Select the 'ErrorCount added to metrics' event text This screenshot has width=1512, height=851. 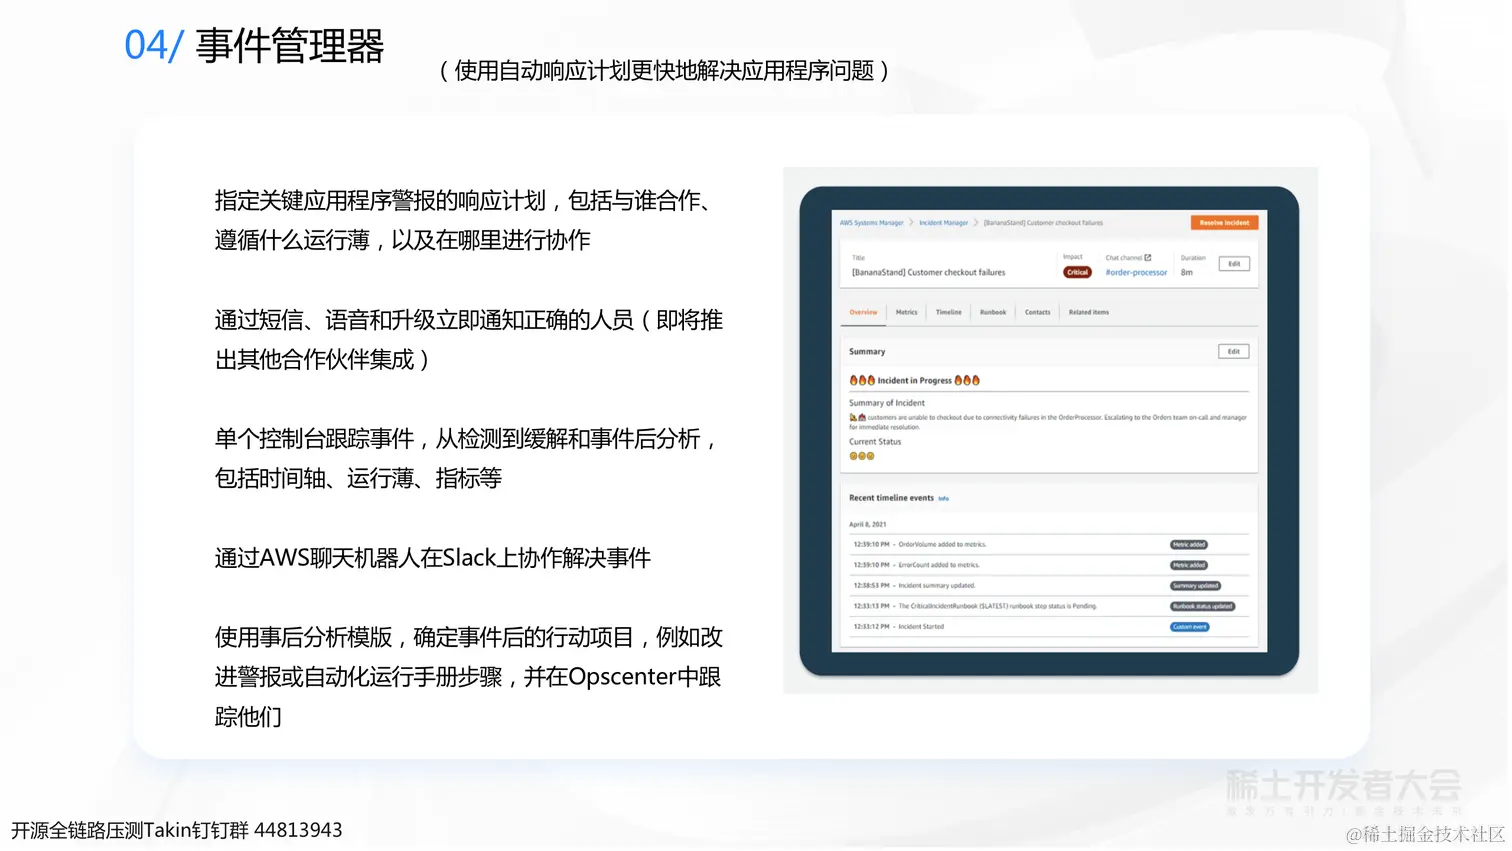point(939,565)
